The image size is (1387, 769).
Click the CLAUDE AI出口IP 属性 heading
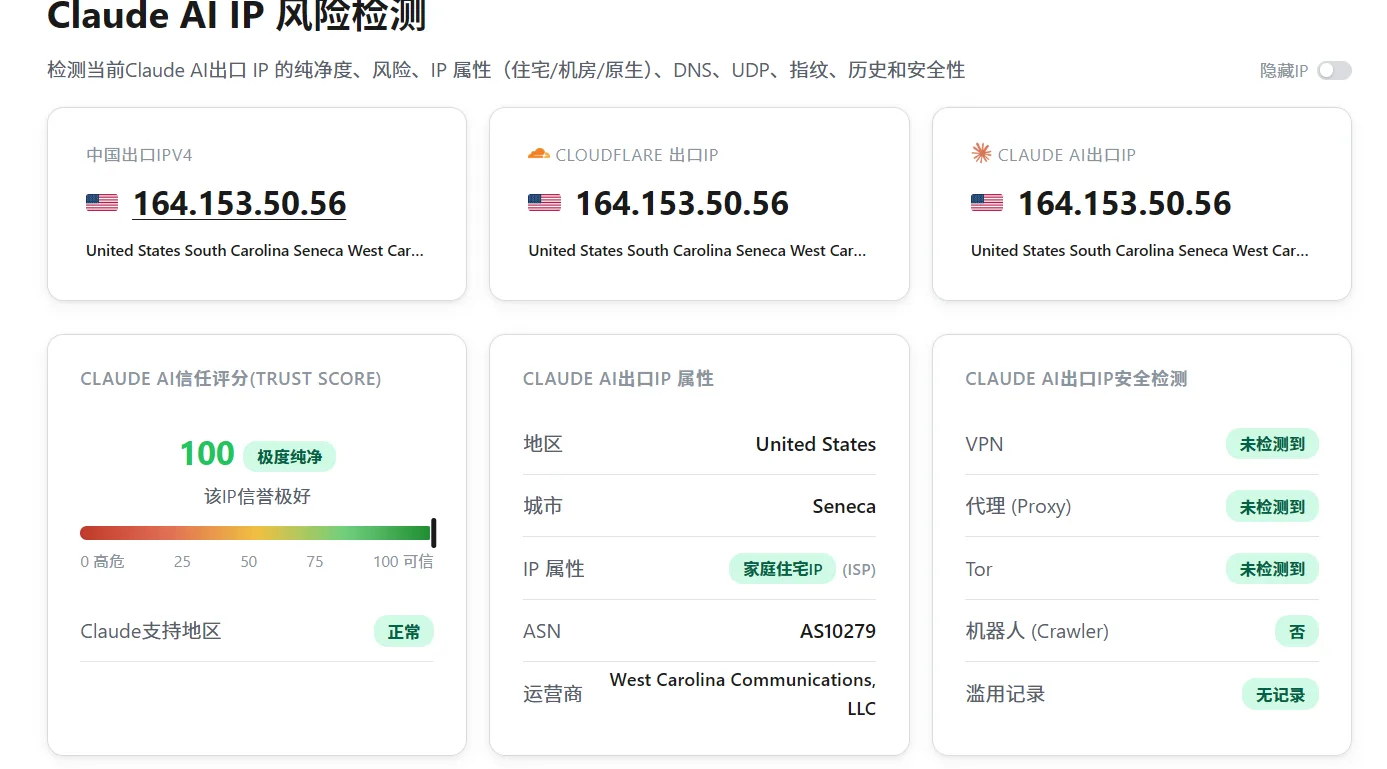(618, 379)
